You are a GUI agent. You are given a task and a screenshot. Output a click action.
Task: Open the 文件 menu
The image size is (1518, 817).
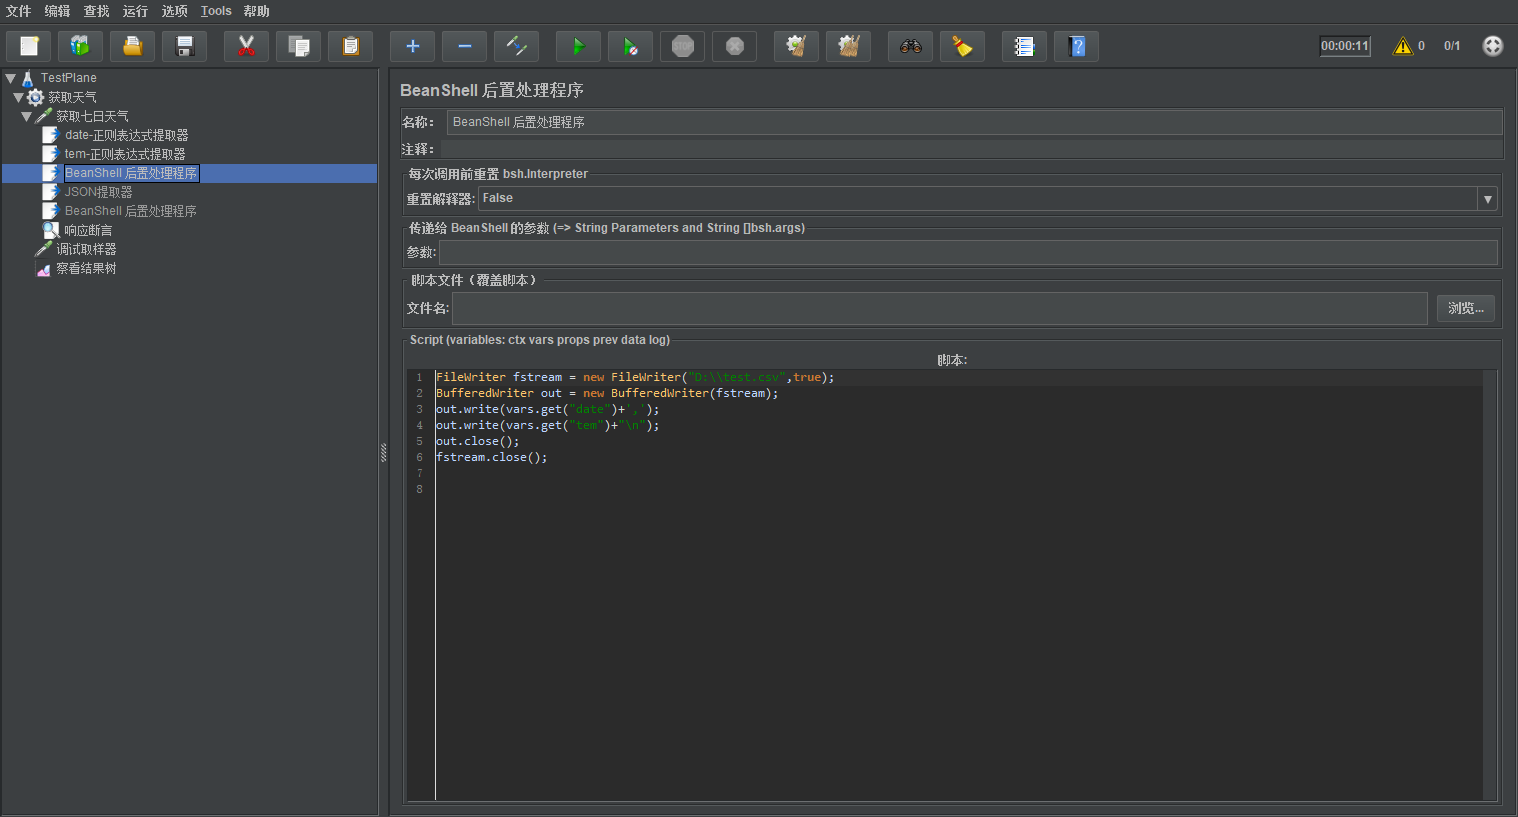click(19, 11)
